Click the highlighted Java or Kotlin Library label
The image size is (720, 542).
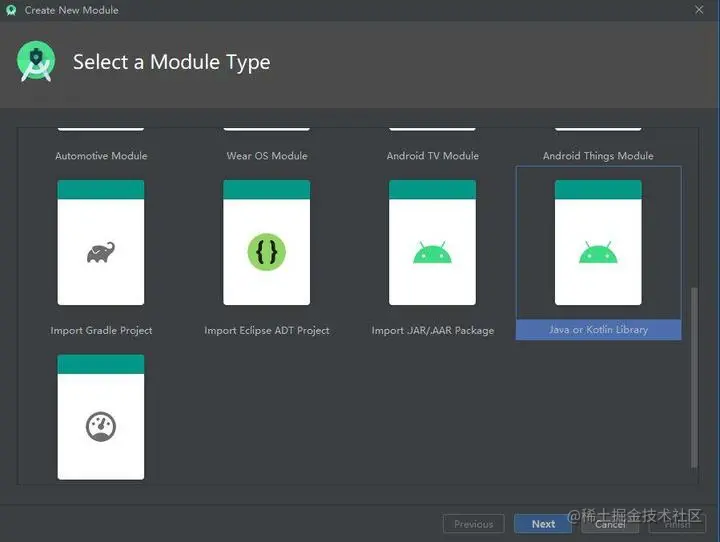[x=598, y=330]
